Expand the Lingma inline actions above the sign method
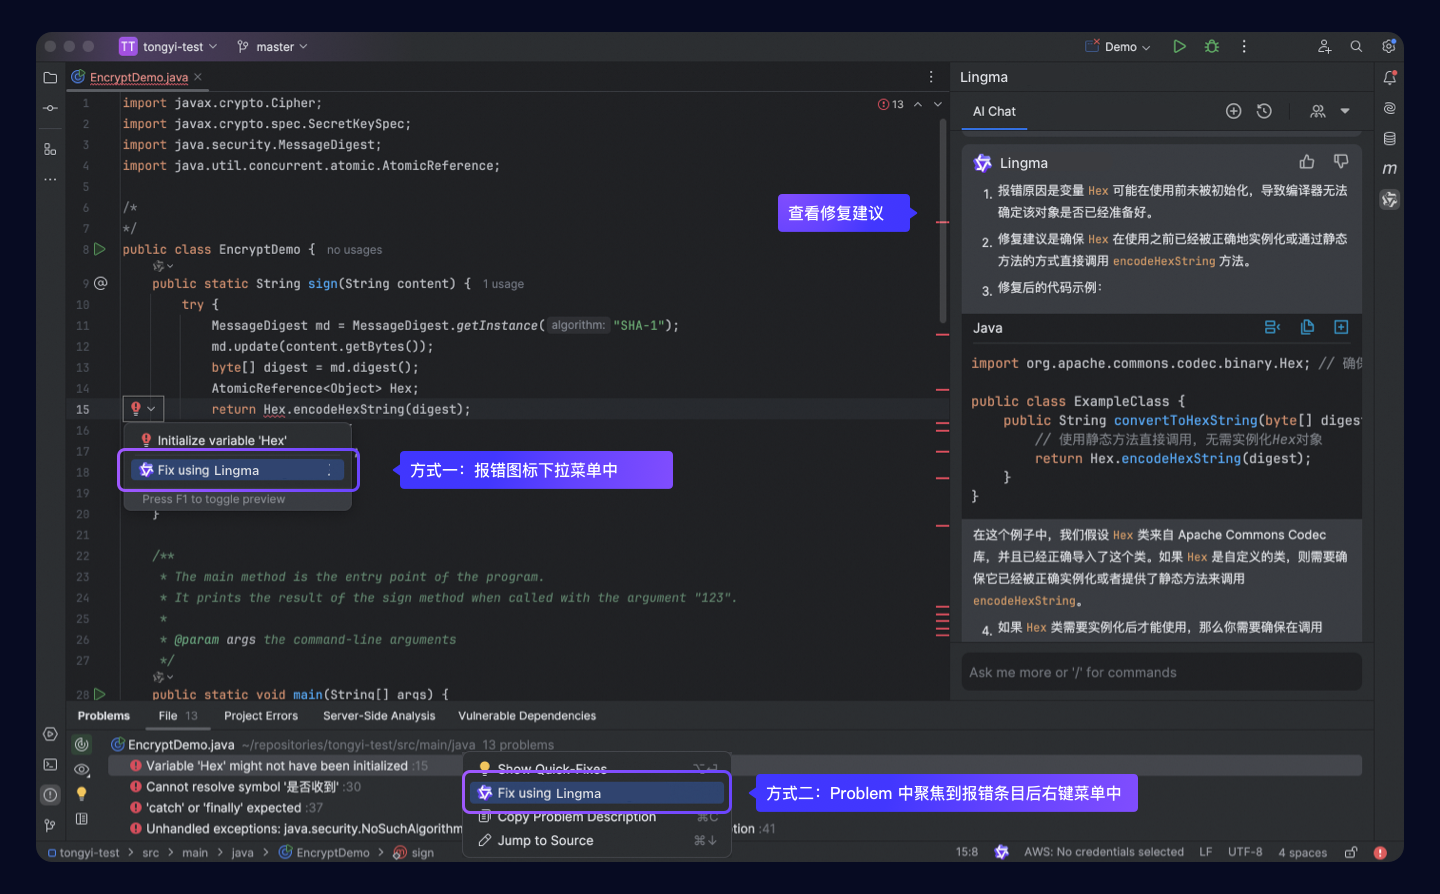 pyautogui.click(x=162, y=266)
